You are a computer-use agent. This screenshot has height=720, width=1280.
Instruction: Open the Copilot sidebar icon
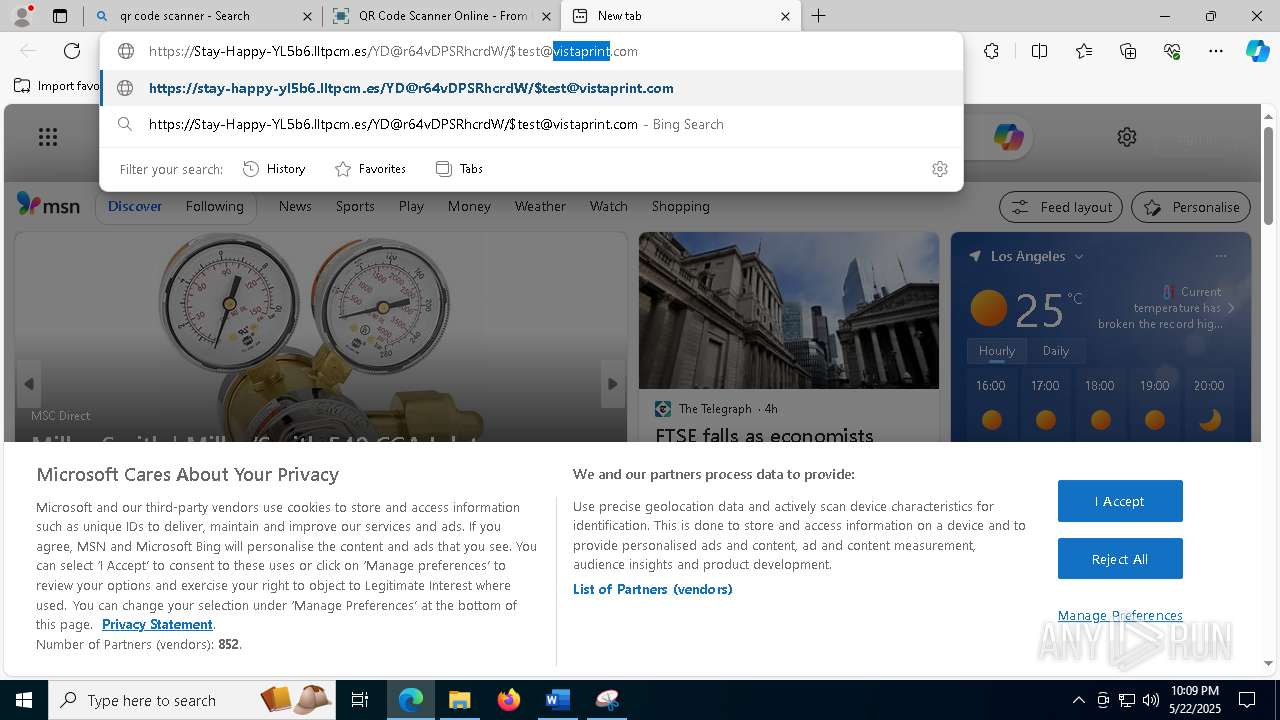pyautogui.click(x=1258, y=51)
